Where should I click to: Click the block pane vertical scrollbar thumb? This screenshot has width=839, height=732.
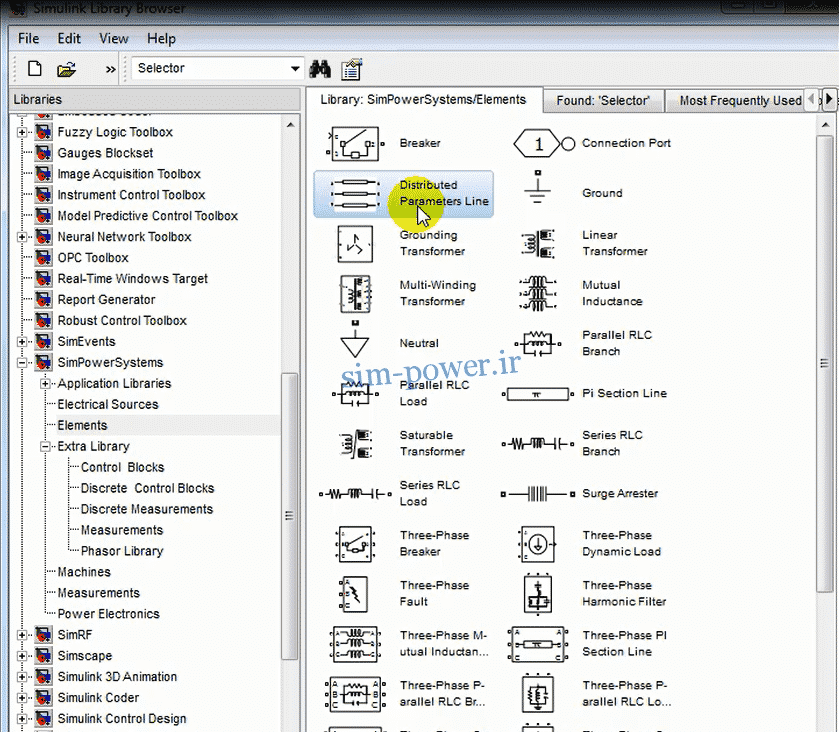pyautogui.click(x=825, y=363)
